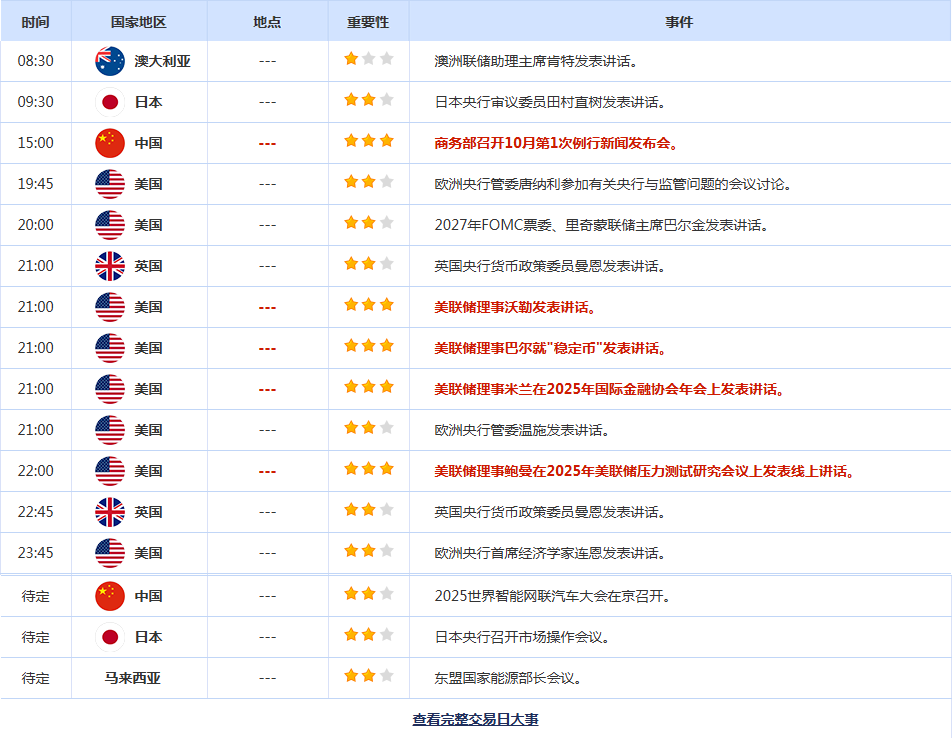Image resolution: width=952 pixels, height=738 pixels.
Task: Click the 2025世界智能网联汽车大会在京召开 event text
Action: tap(552, 596)
